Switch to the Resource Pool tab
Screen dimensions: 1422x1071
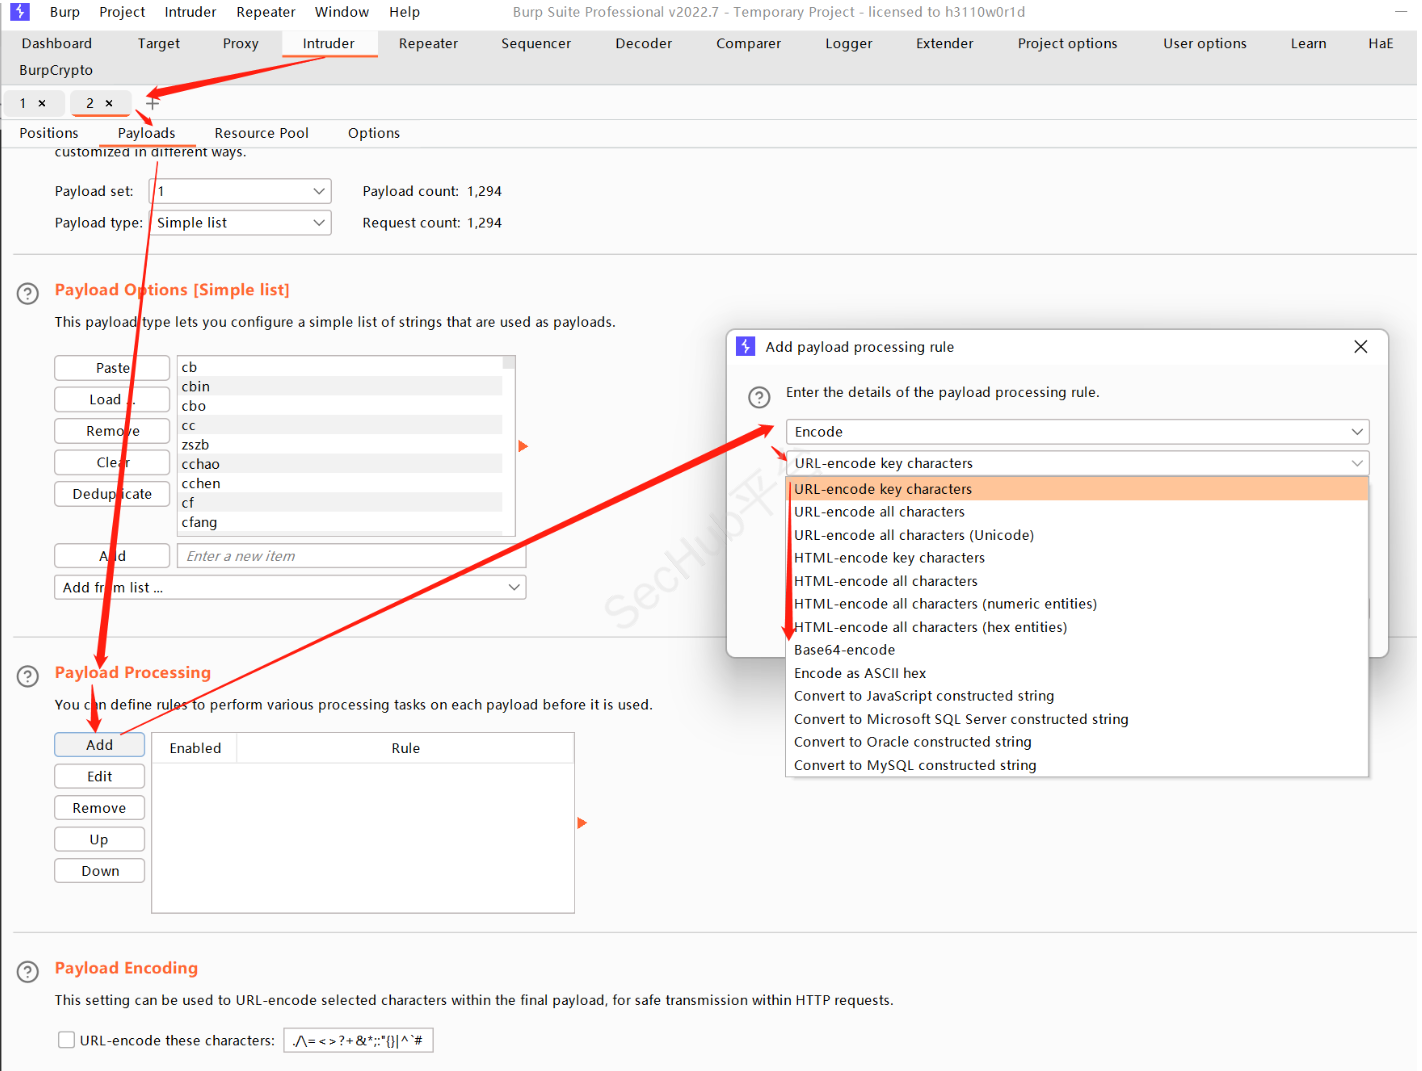[261, 133]
